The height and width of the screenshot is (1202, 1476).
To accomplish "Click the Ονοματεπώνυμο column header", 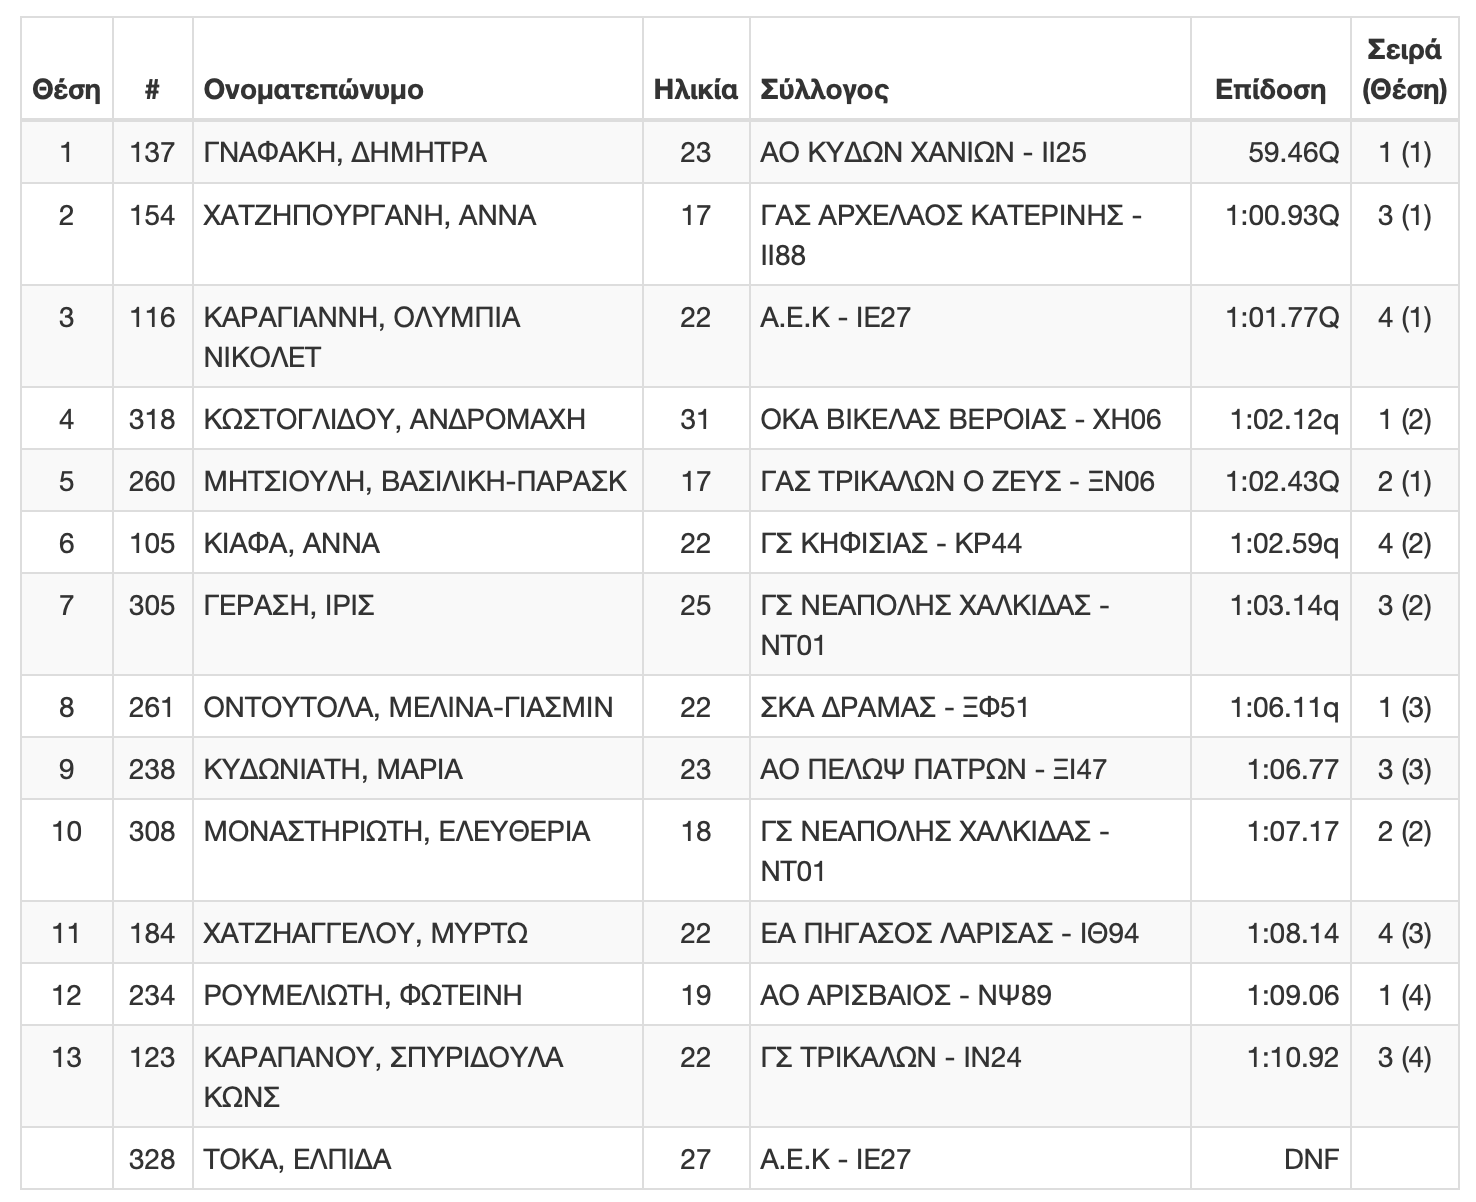I will point(313,90).
